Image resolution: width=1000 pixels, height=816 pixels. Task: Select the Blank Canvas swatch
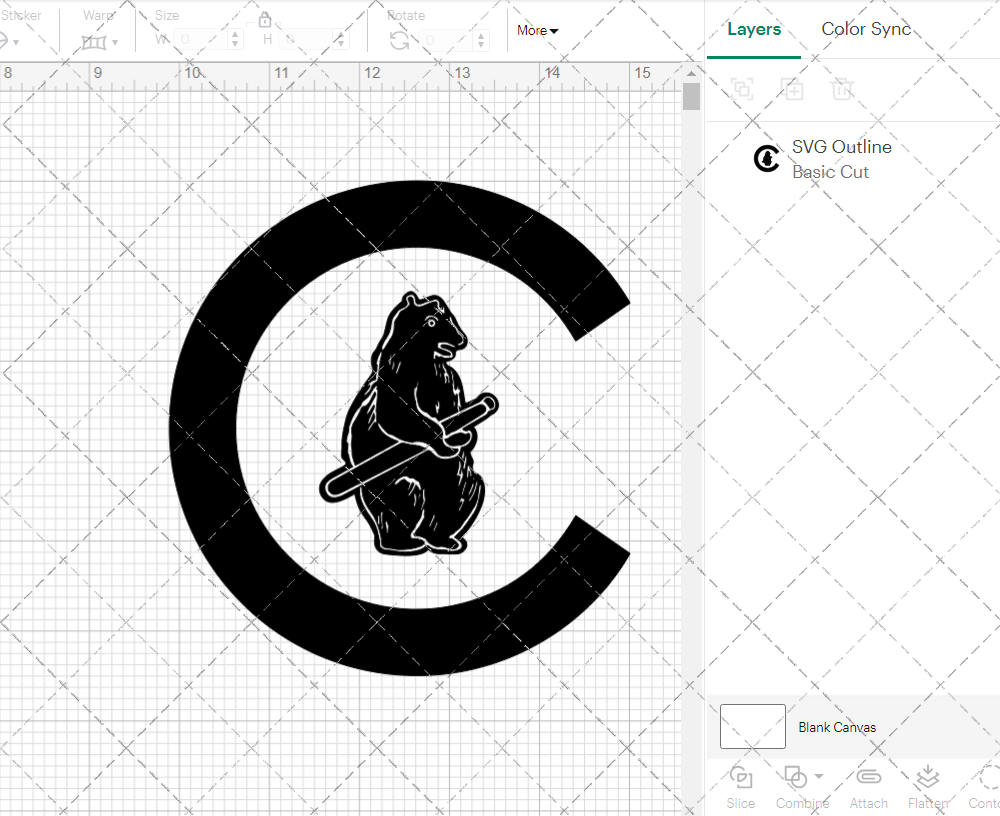pyautogui.click(x=753, y=726)
